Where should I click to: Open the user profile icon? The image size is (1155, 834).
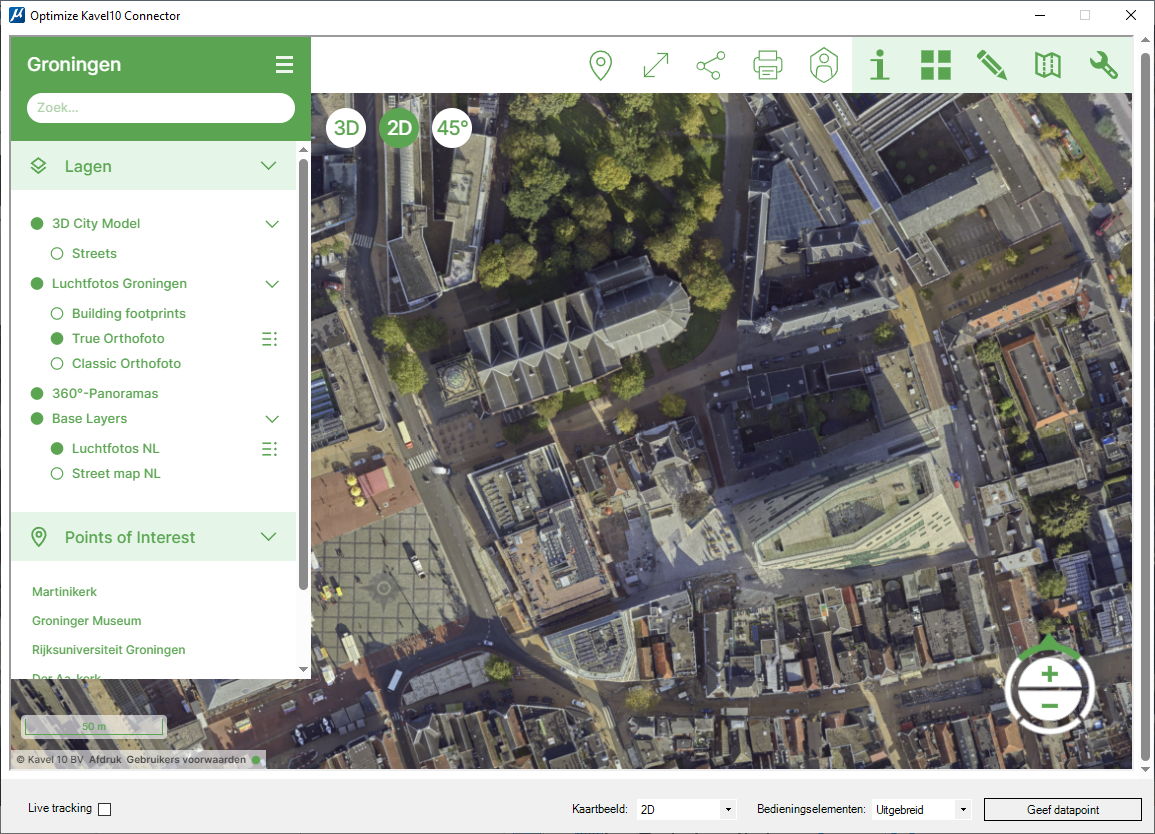[x=824, y=65]
